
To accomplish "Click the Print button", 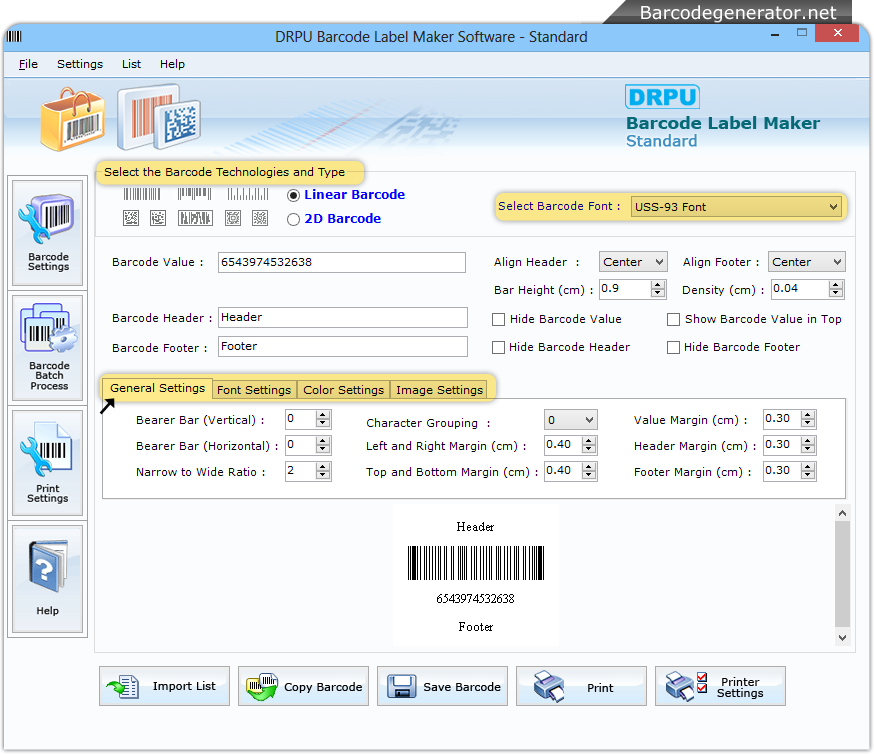I will (x=581, y=686).
